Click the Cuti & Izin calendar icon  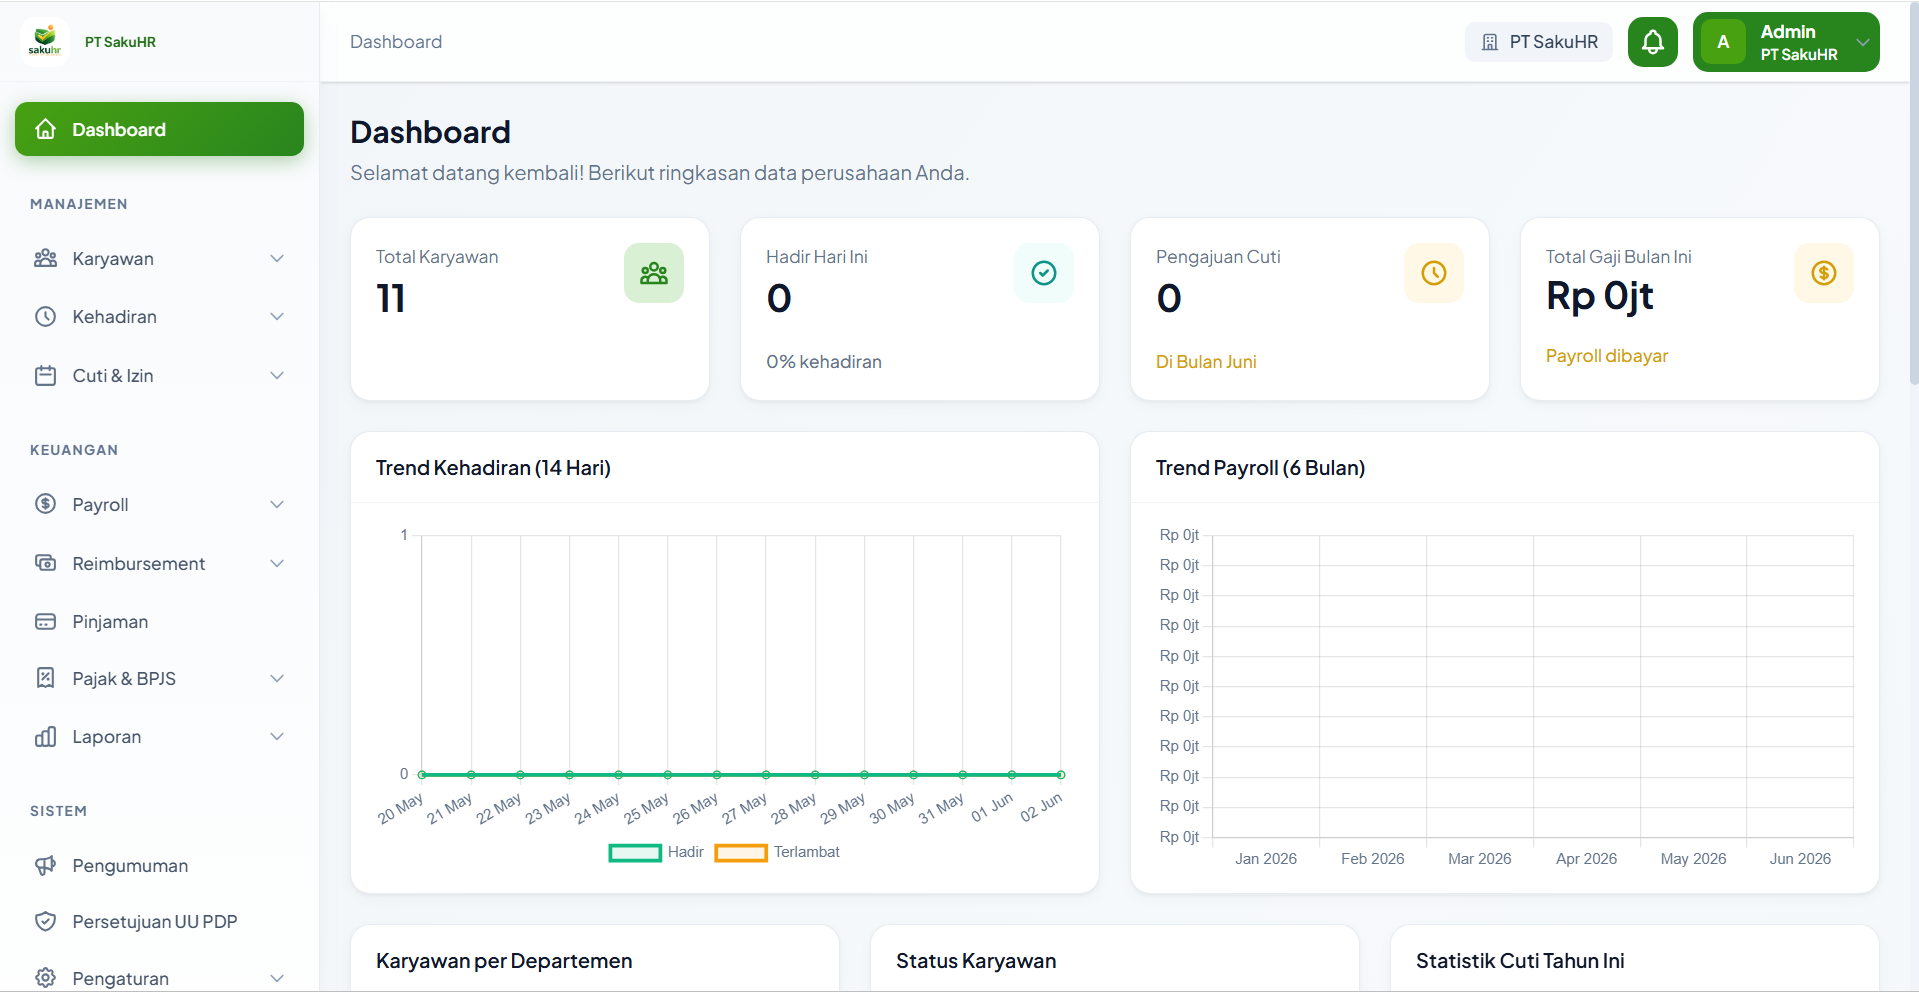[46, 376]
